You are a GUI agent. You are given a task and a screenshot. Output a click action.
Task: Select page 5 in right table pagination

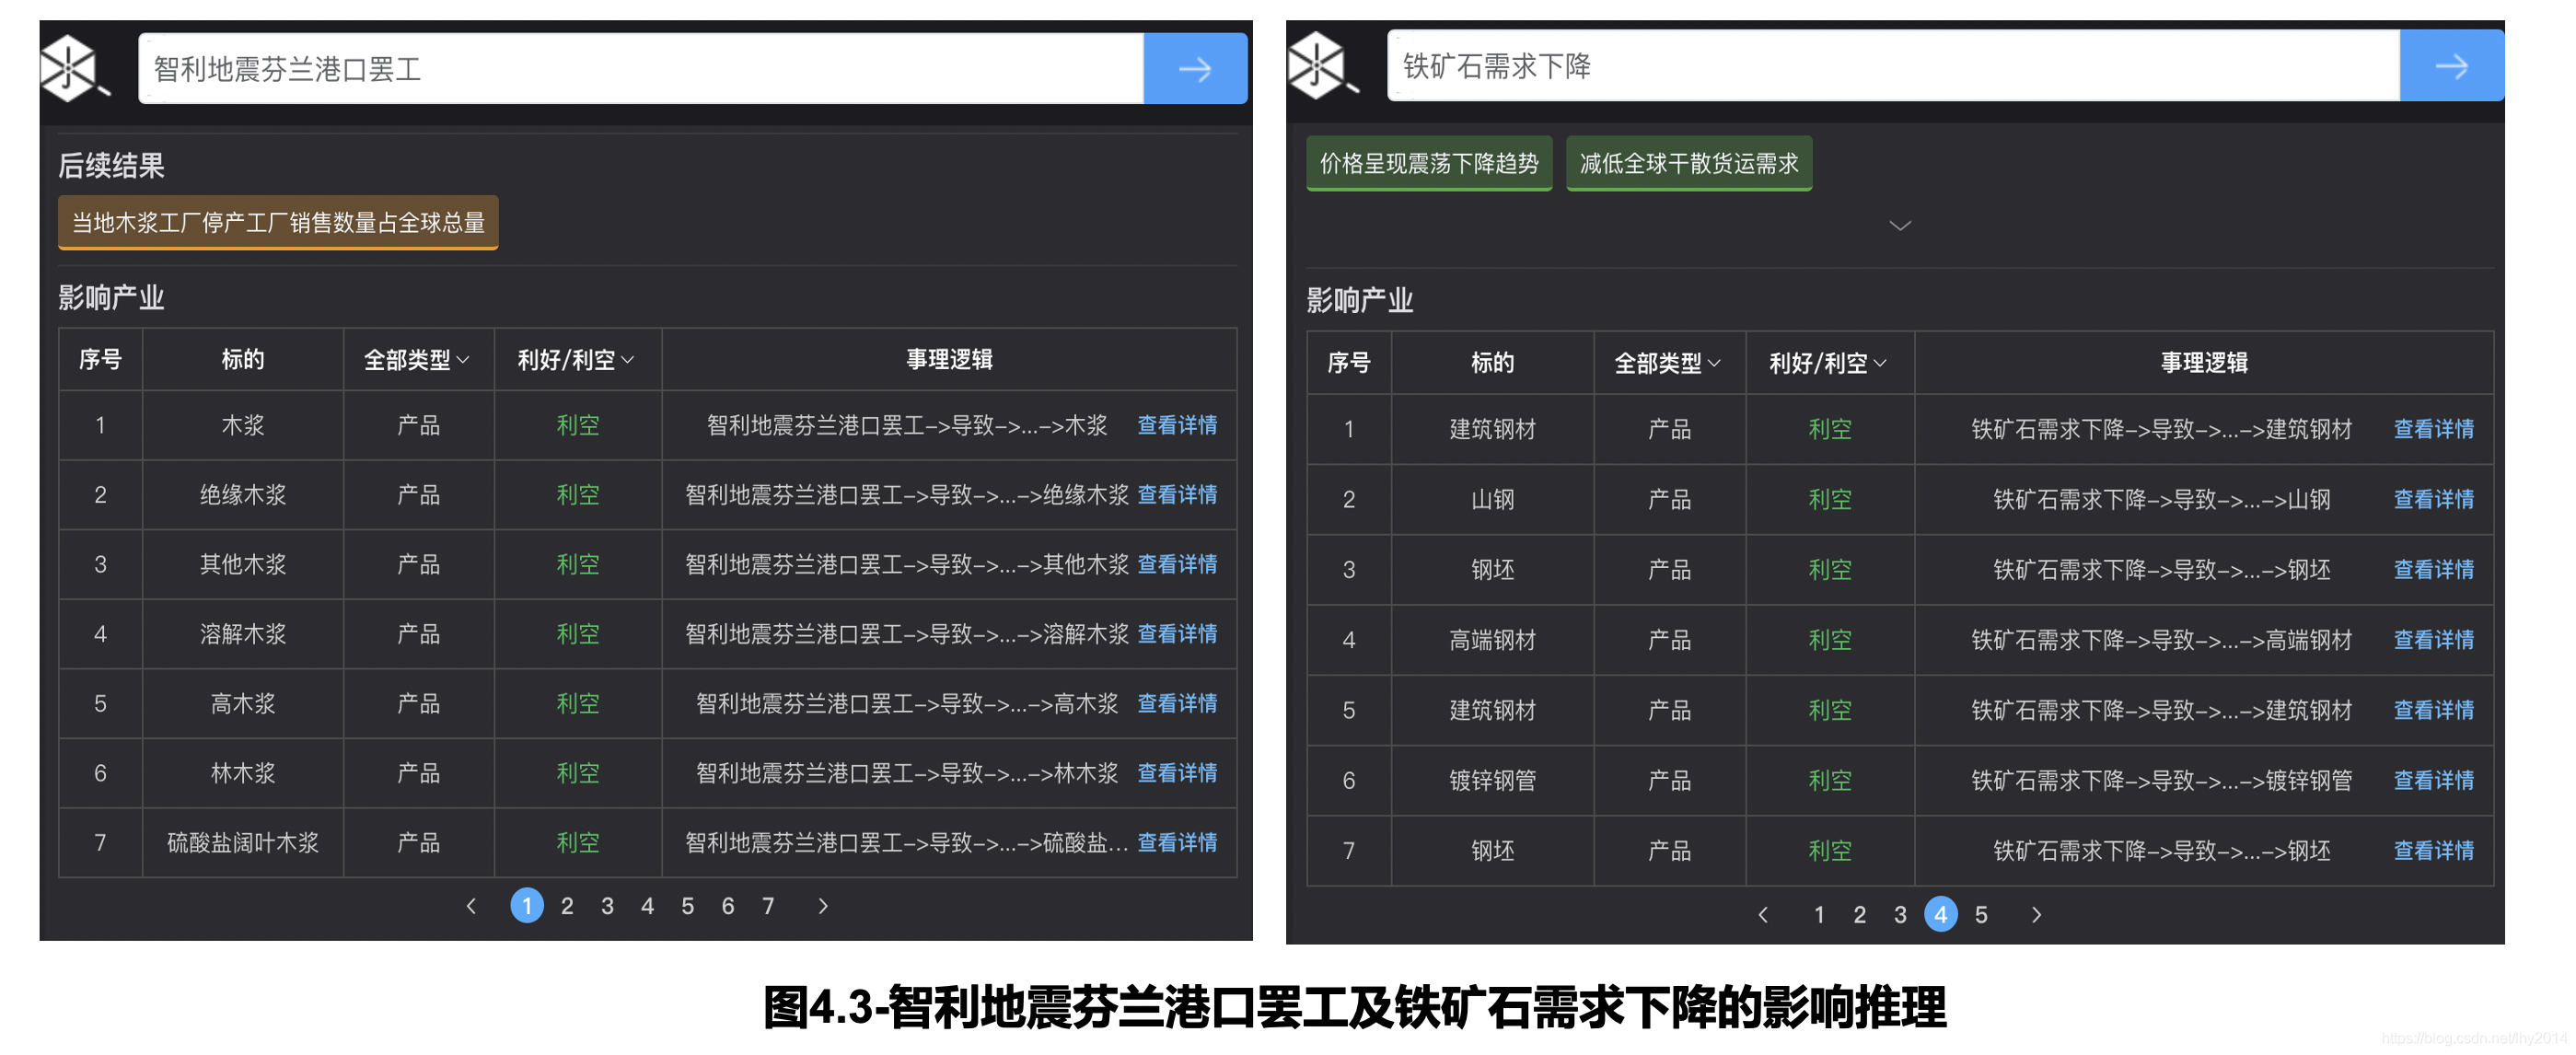1981,914
